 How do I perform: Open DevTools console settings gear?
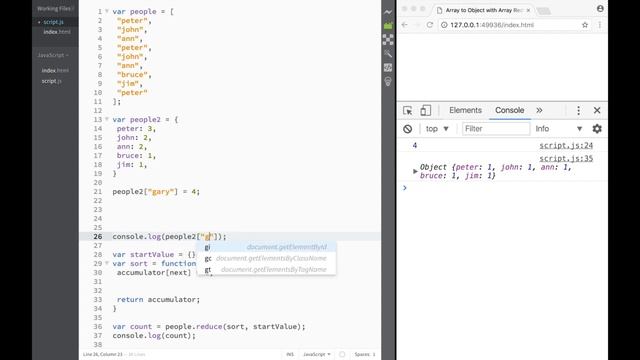(x=597, y=129)
